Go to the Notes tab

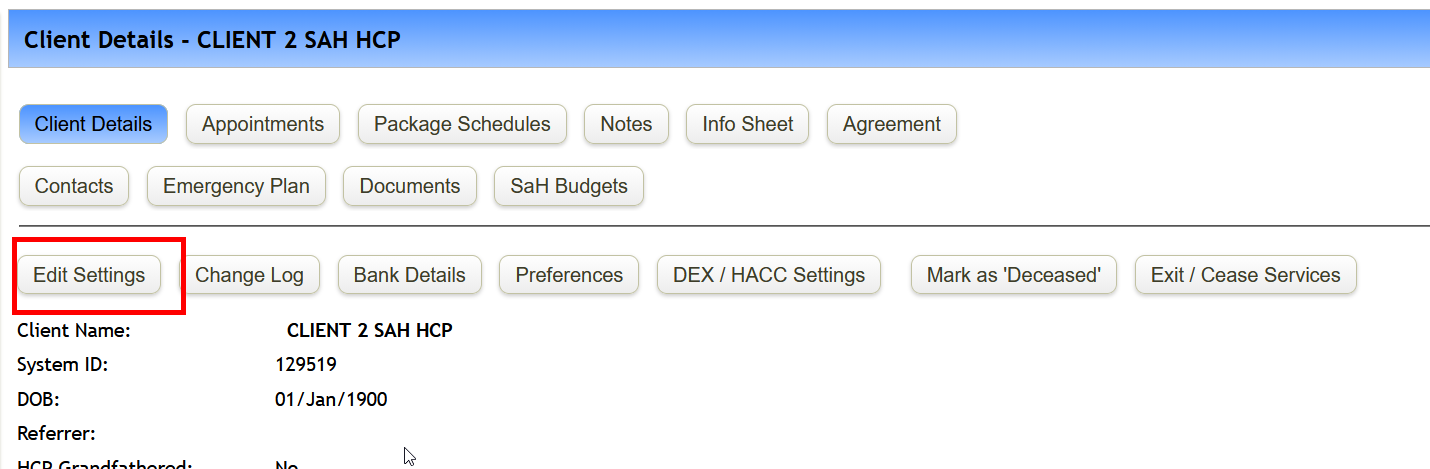(626, 125)
